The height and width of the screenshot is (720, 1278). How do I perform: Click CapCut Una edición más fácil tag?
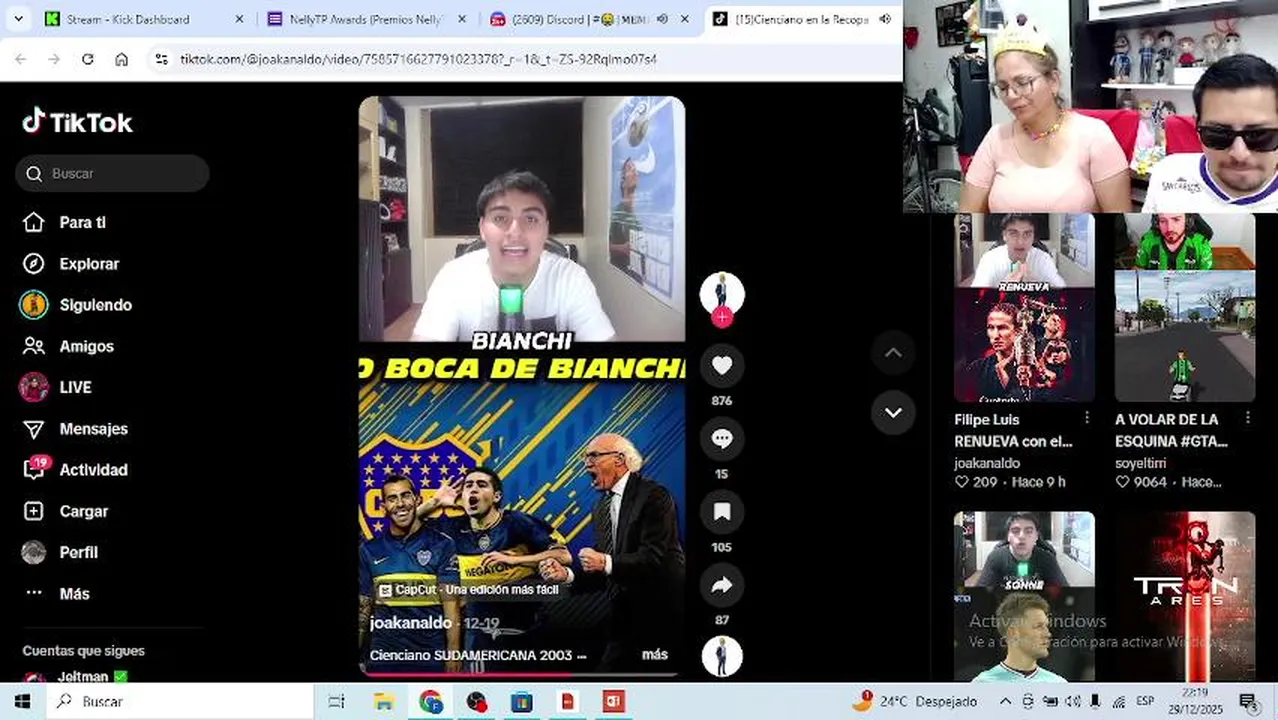click(x=468, y=590)
